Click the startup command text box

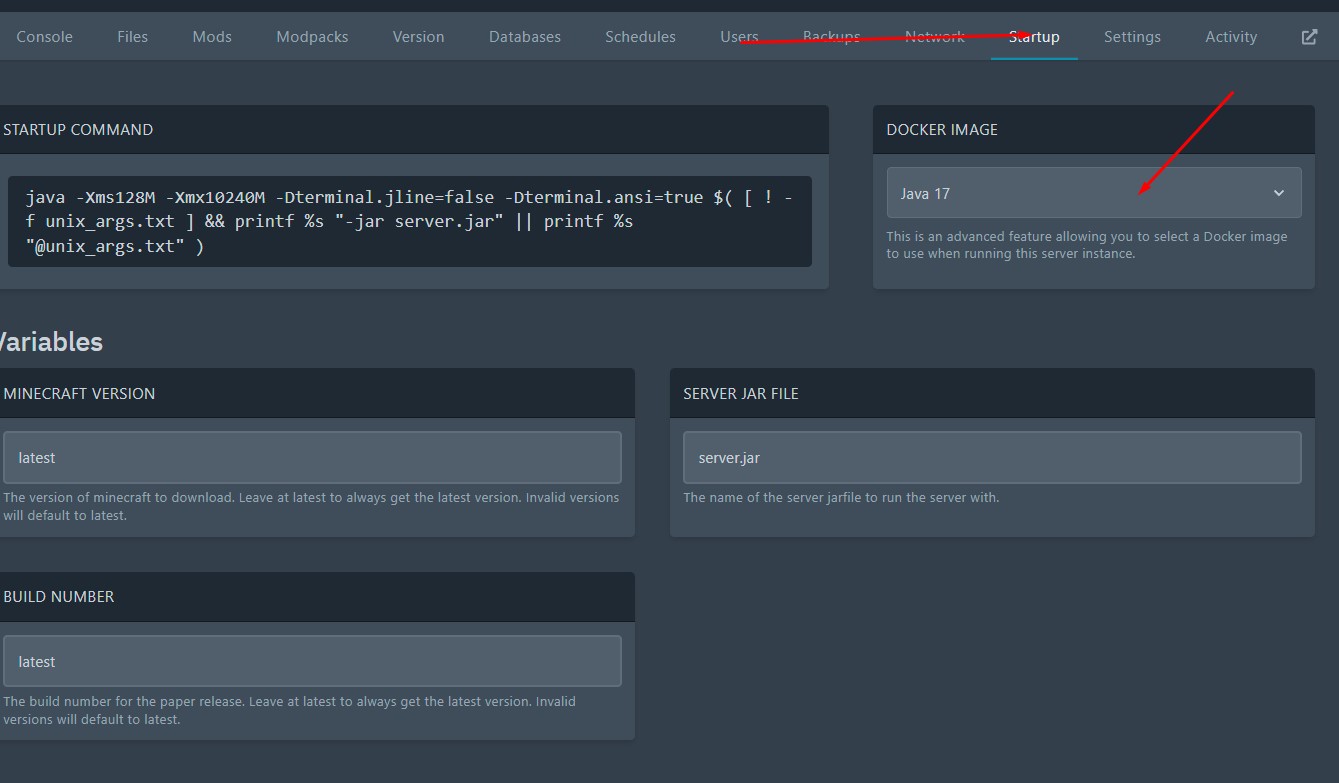409,221
